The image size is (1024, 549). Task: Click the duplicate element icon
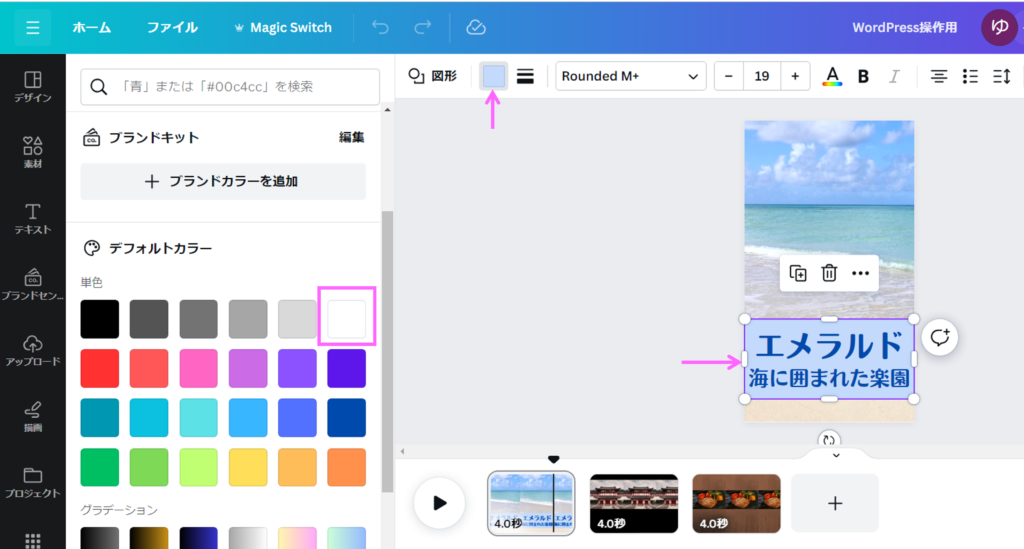click(x=798, y=273)
